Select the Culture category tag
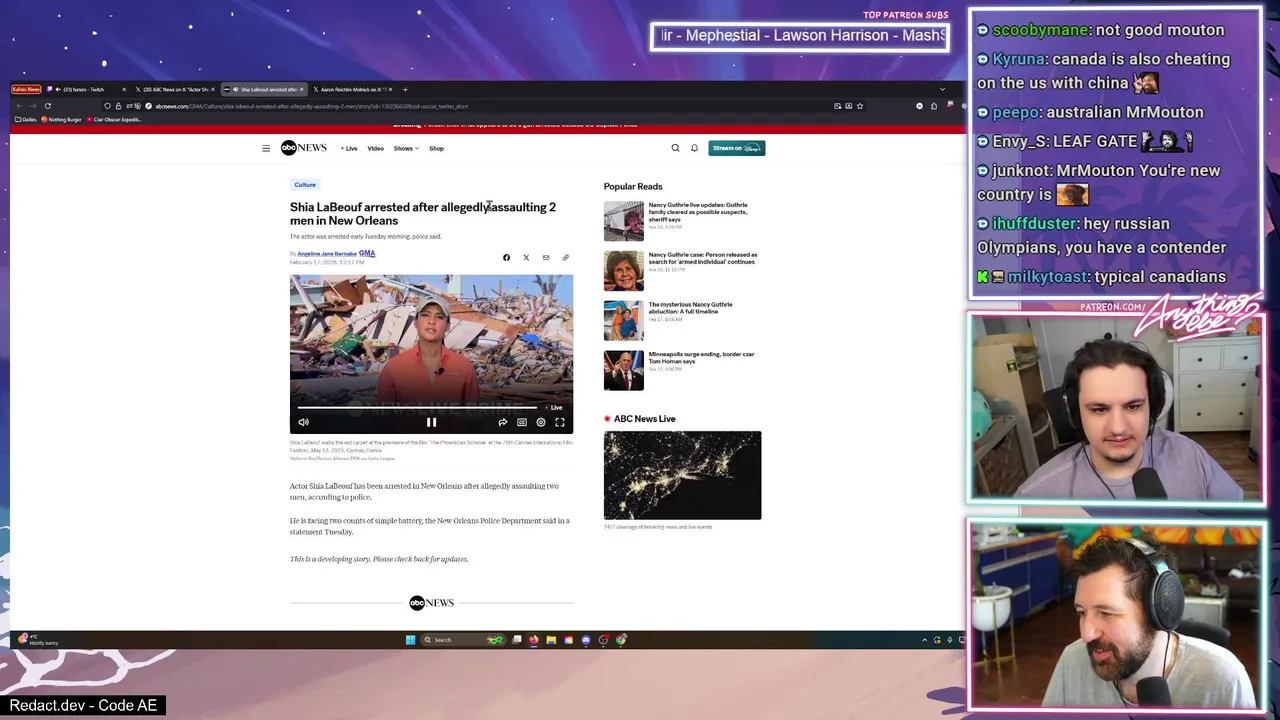The height and width of the screenshot is (720, 1280). pyautogui.click(x=305, y=184)
